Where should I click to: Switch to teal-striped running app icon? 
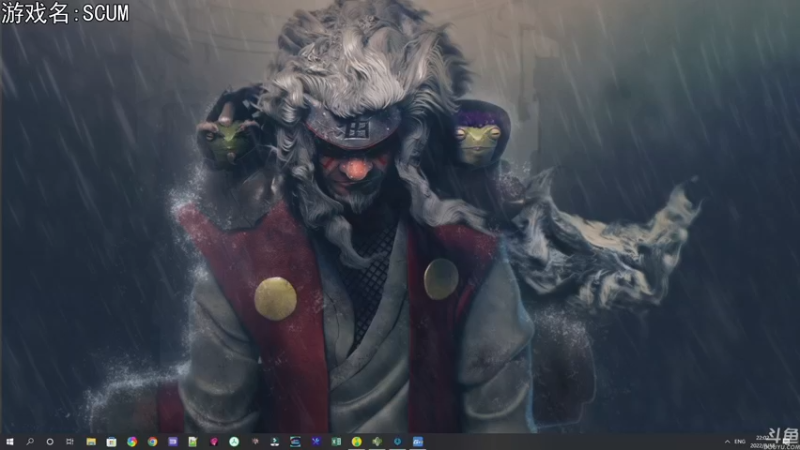[x=295, y=442]
